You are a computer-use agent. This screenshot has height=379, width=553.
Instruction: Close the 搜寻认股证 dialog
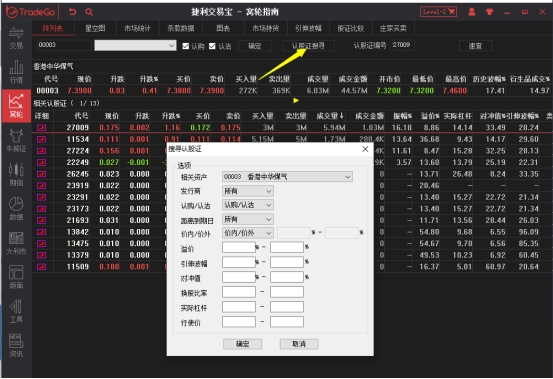365,149
